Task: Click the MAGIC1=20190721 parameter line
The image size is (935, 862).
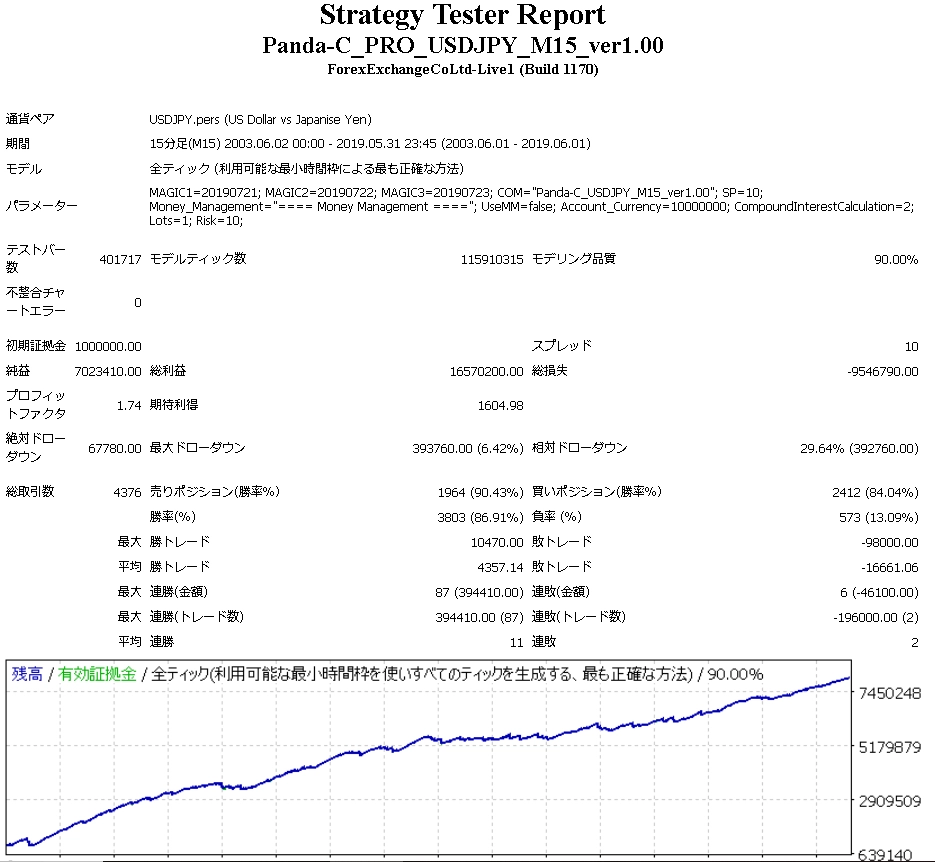Action: coord(456,193)
